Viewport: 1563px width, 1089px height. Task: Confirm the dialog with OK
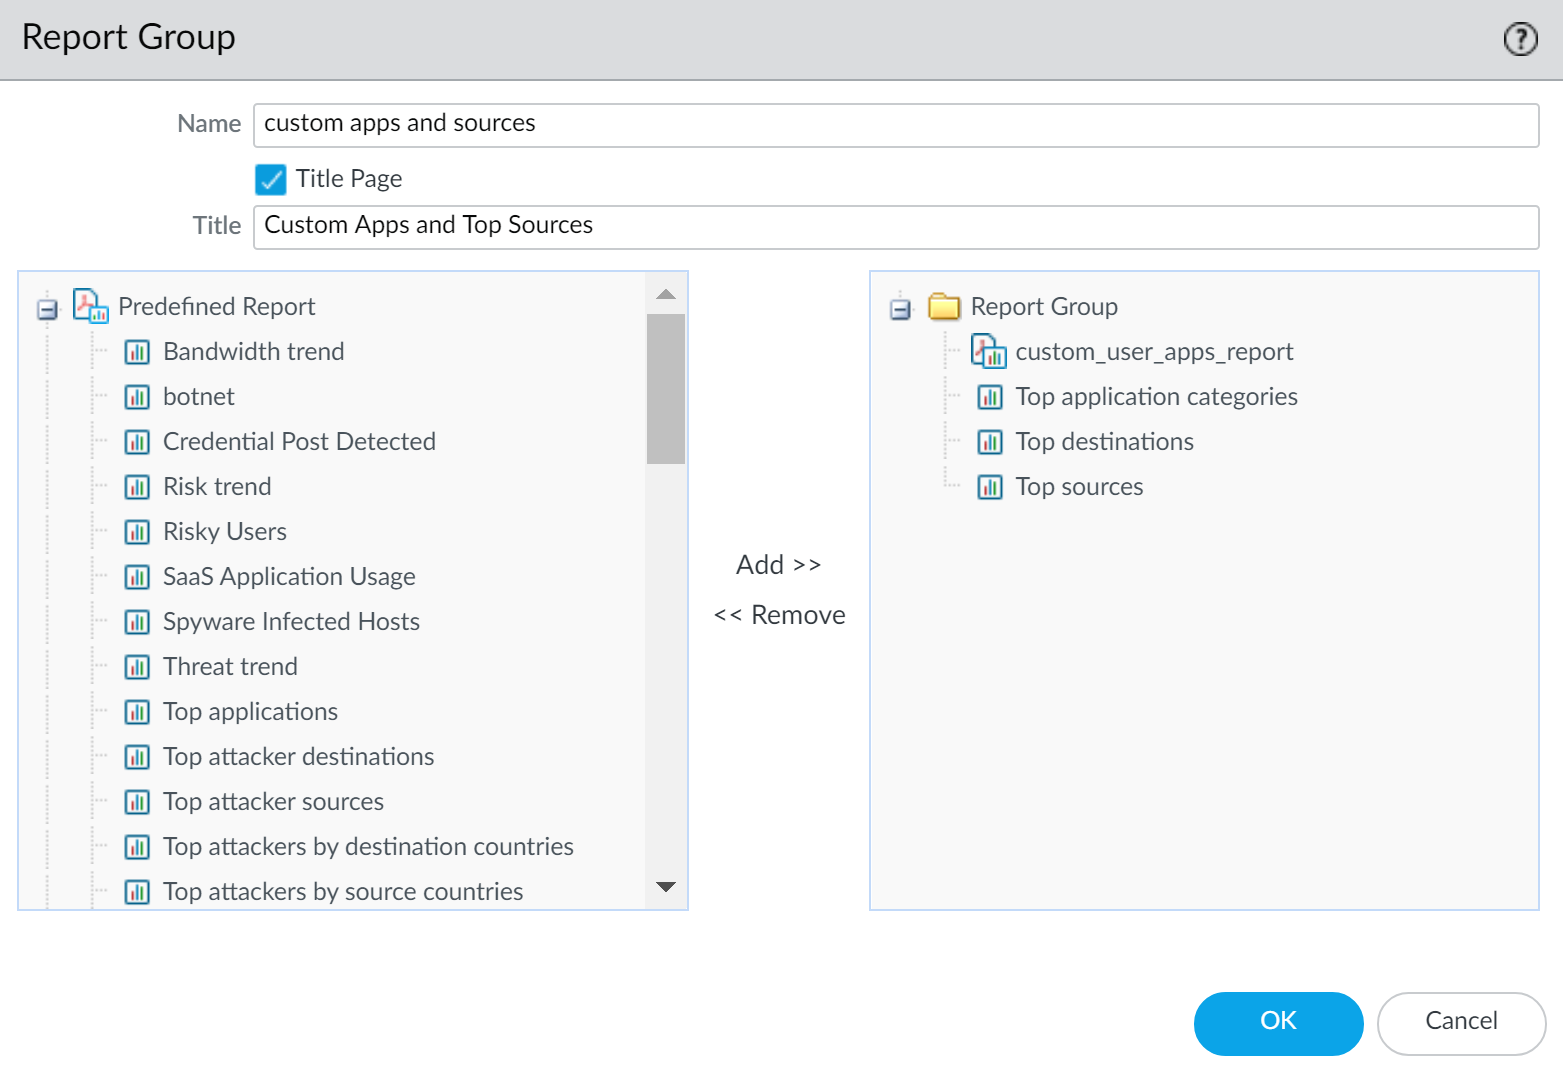(x=1277, y=1022)
